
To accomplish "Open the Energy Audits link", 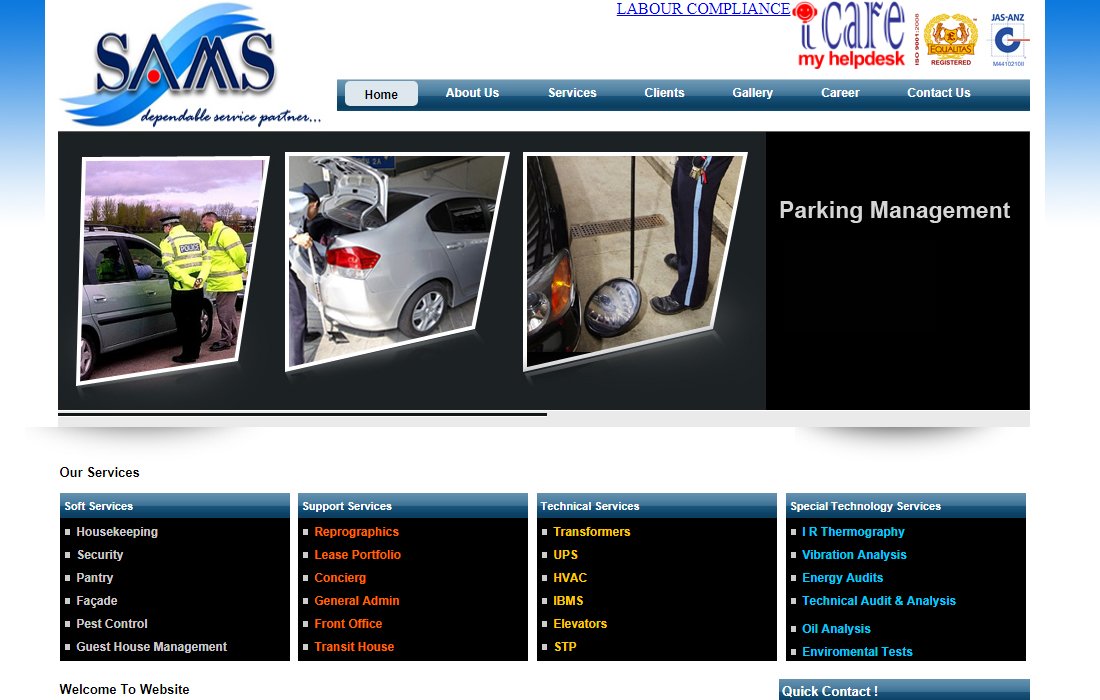I will click(x=842, y=578).
